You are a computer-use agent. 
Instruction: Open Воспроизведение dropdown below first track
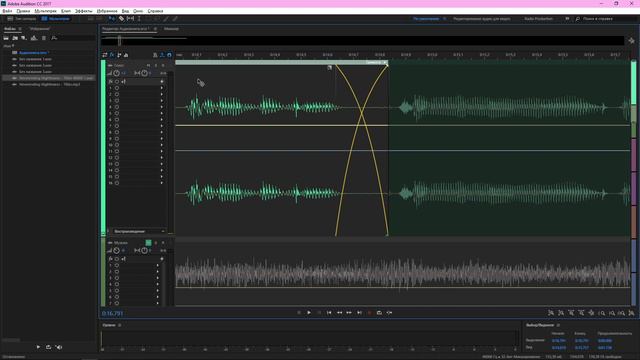pyautogui.click(x=139, y=231)
